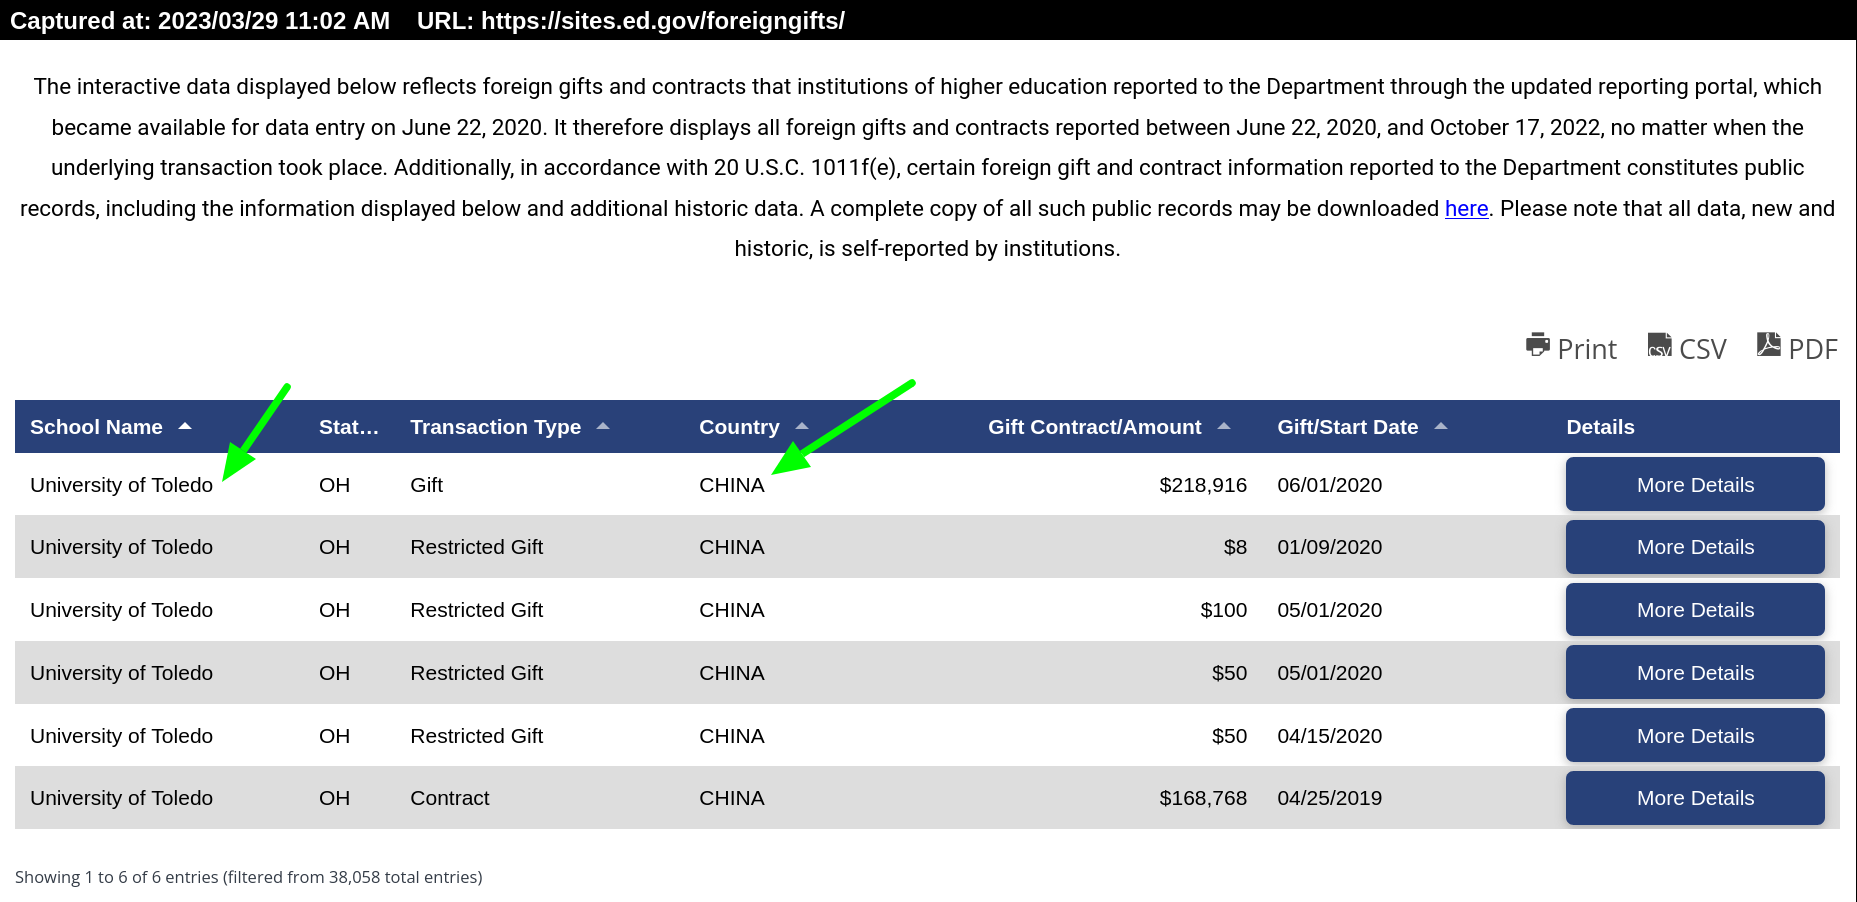
Task: Sort by Transaction Type column arrow
Action: click(x=603, y=427)
